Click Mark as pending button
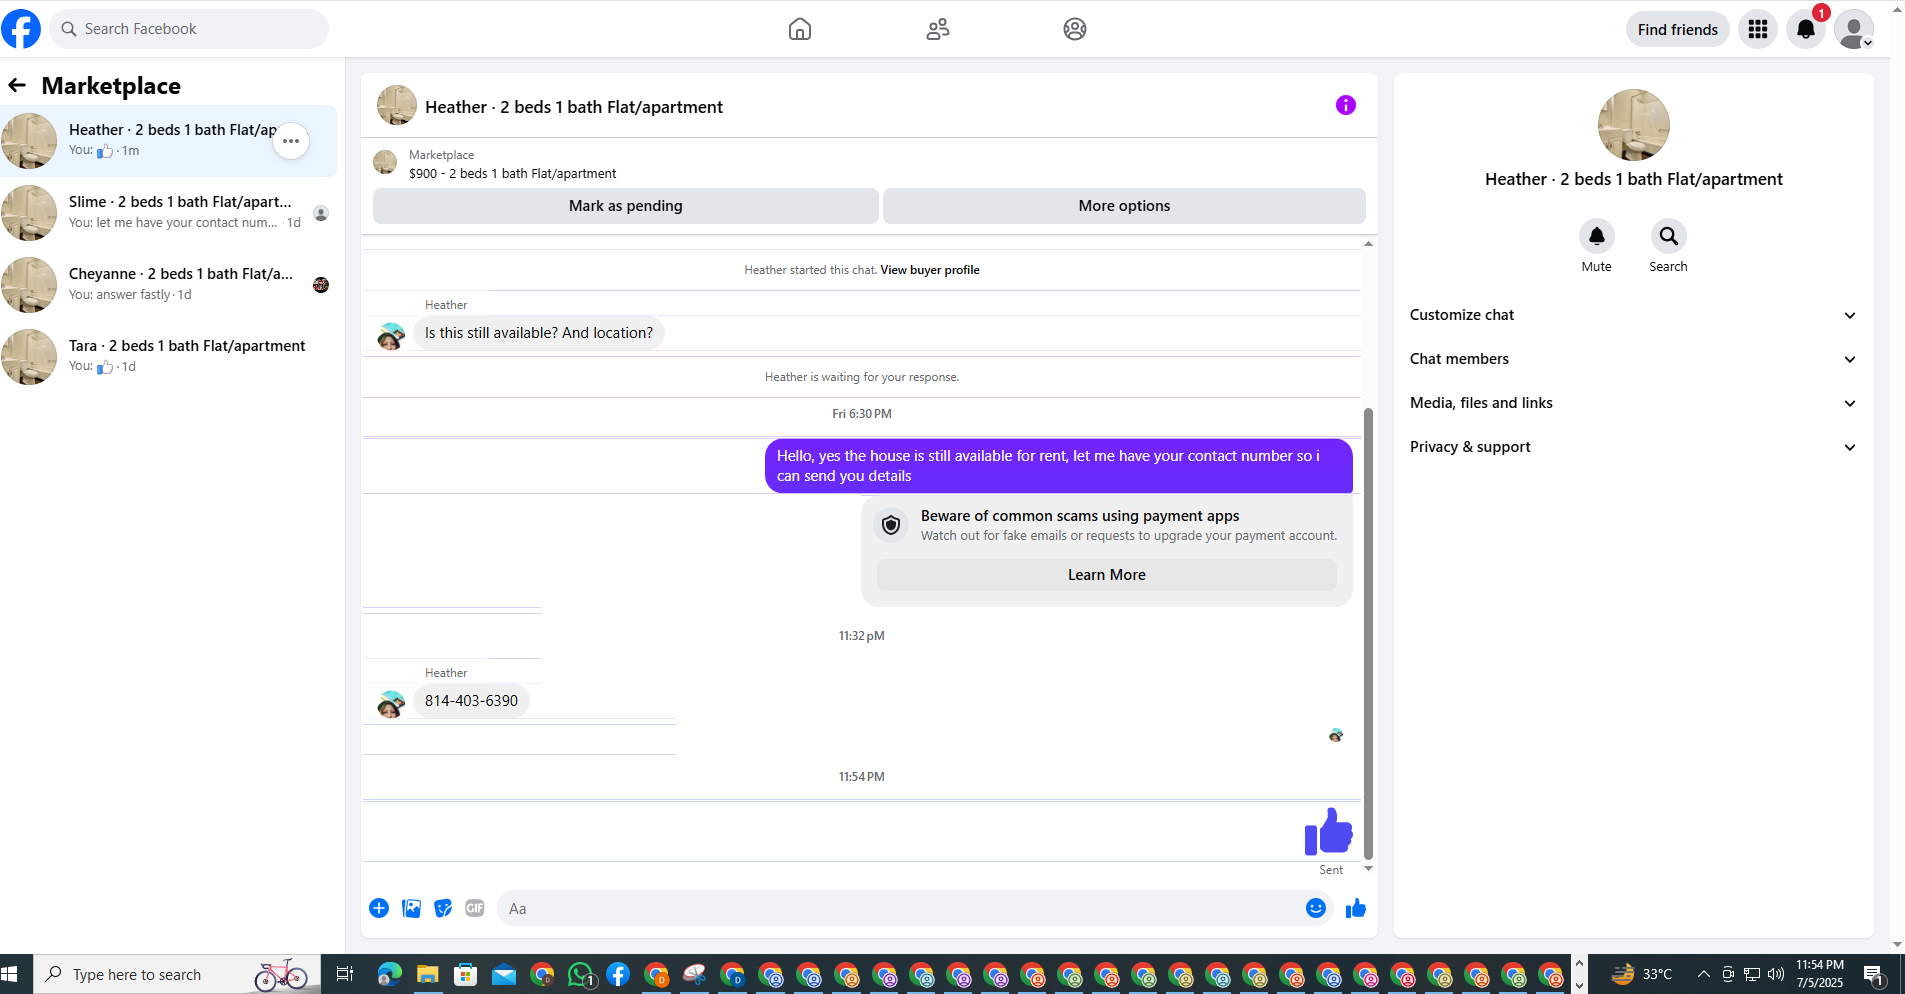 tap(626, 206)
